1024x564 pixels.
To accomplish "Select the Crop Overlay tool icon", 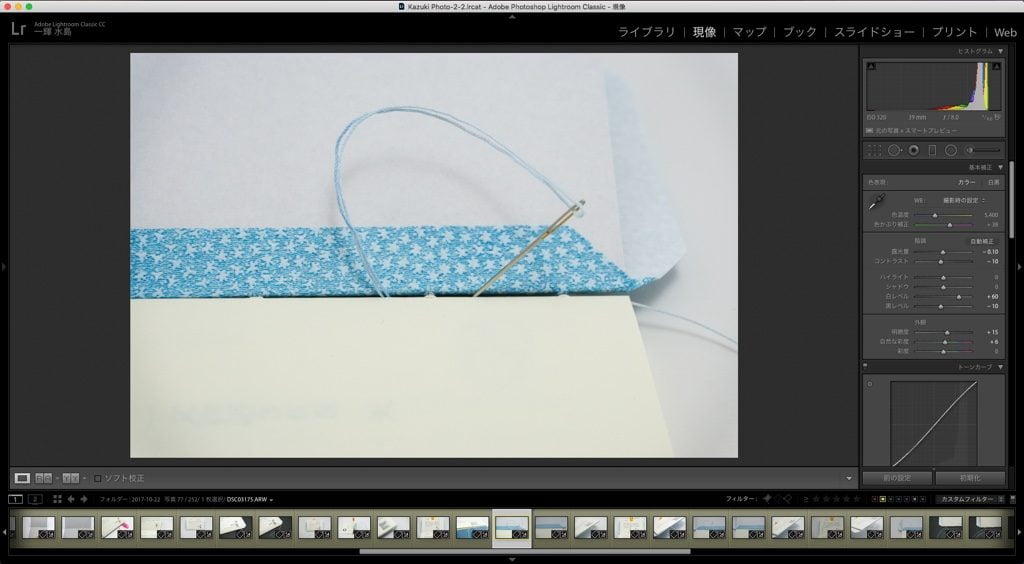I will pos(874,151).
